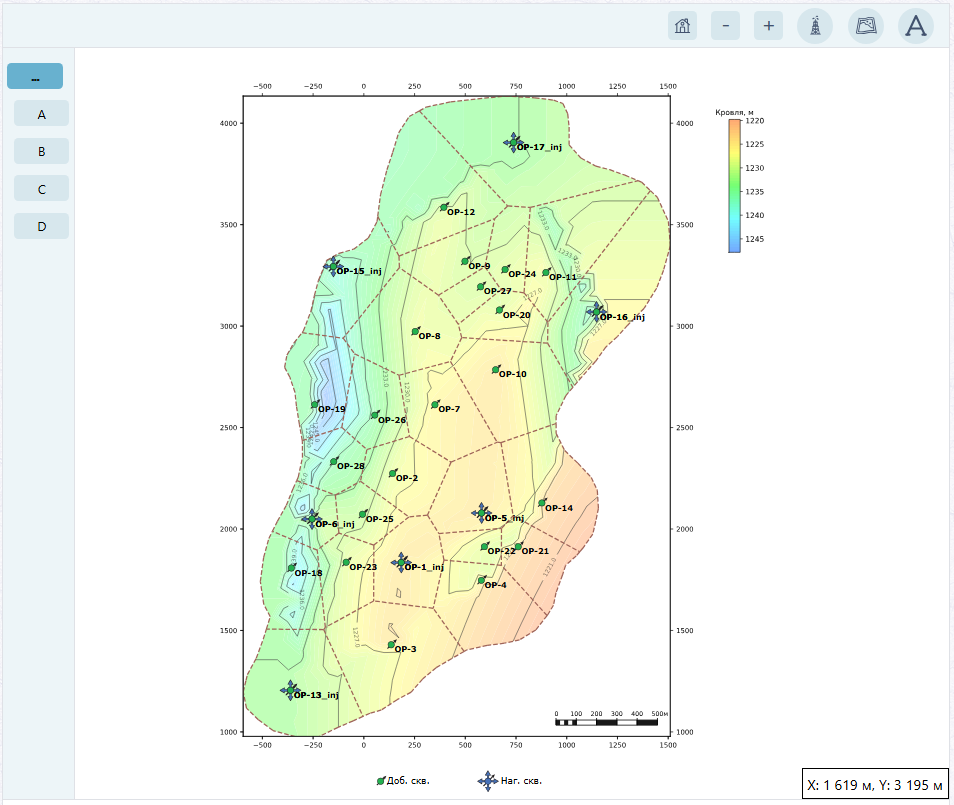Click the OP-13_inj injection well marker

[x=290, y=691]
